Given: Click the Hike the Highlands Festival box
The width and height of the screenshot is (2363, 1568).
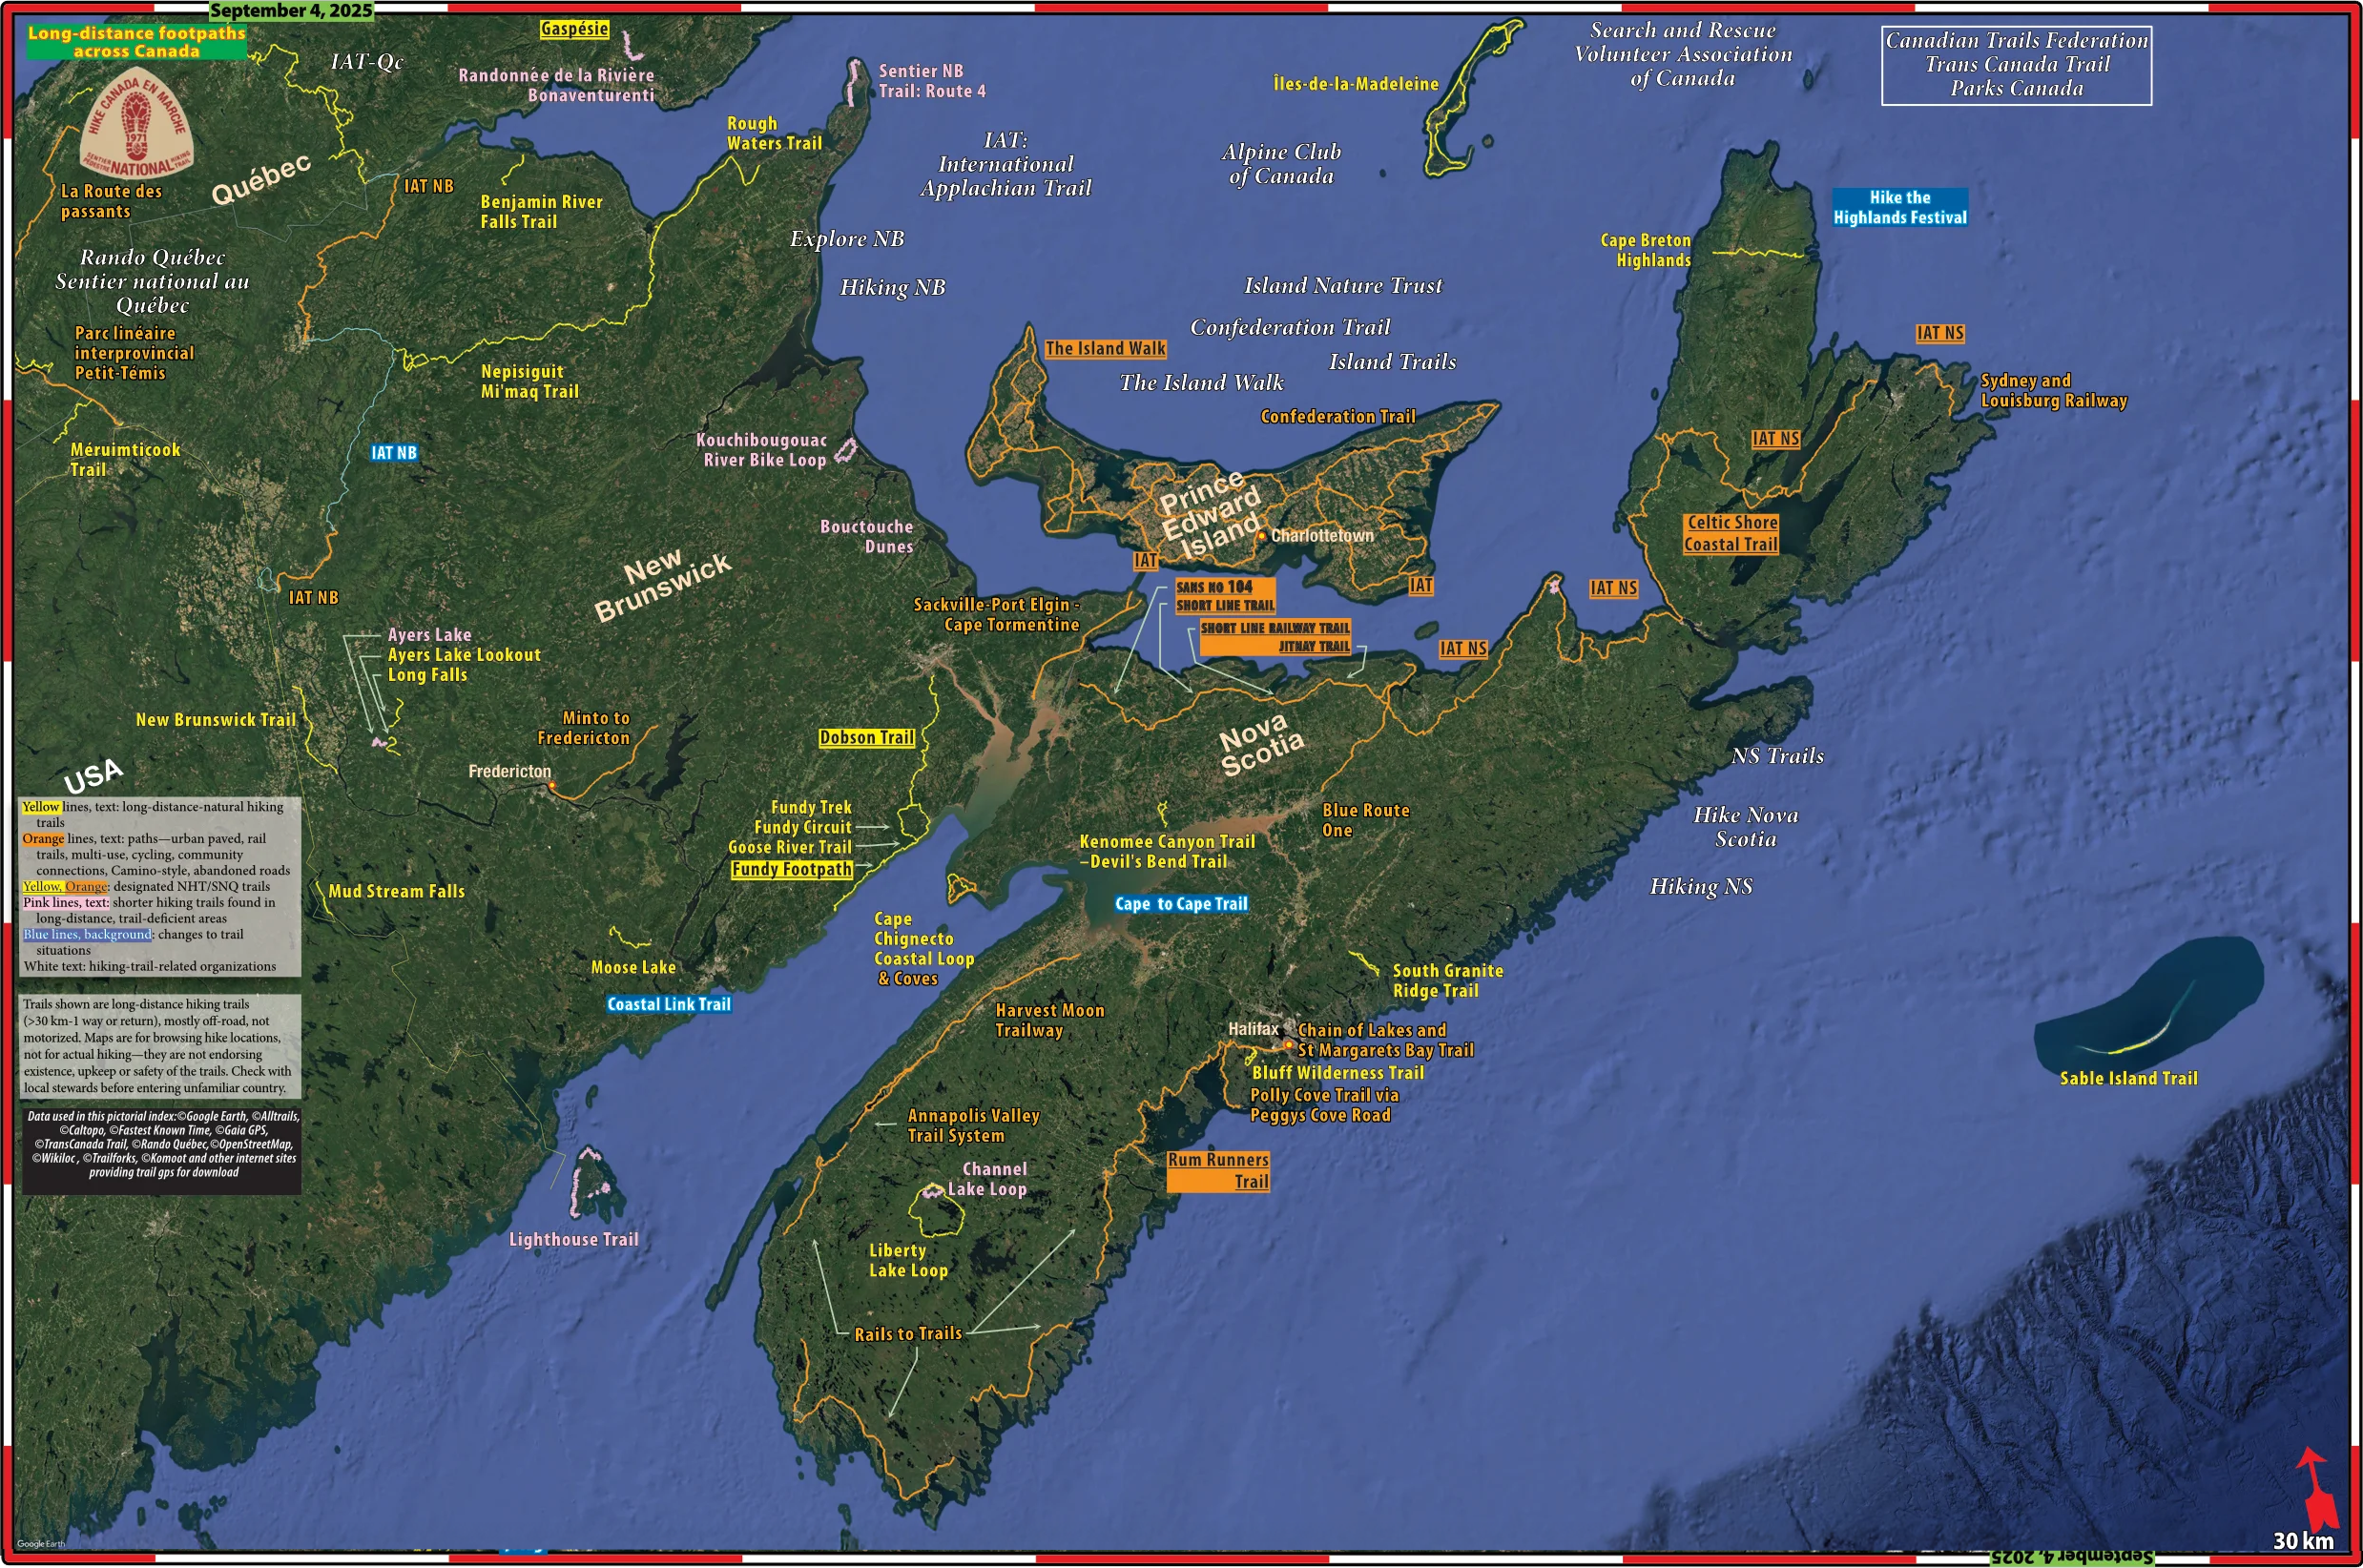Looking at the screenshot, I should pyautogui.click(x=1899, y=207).
